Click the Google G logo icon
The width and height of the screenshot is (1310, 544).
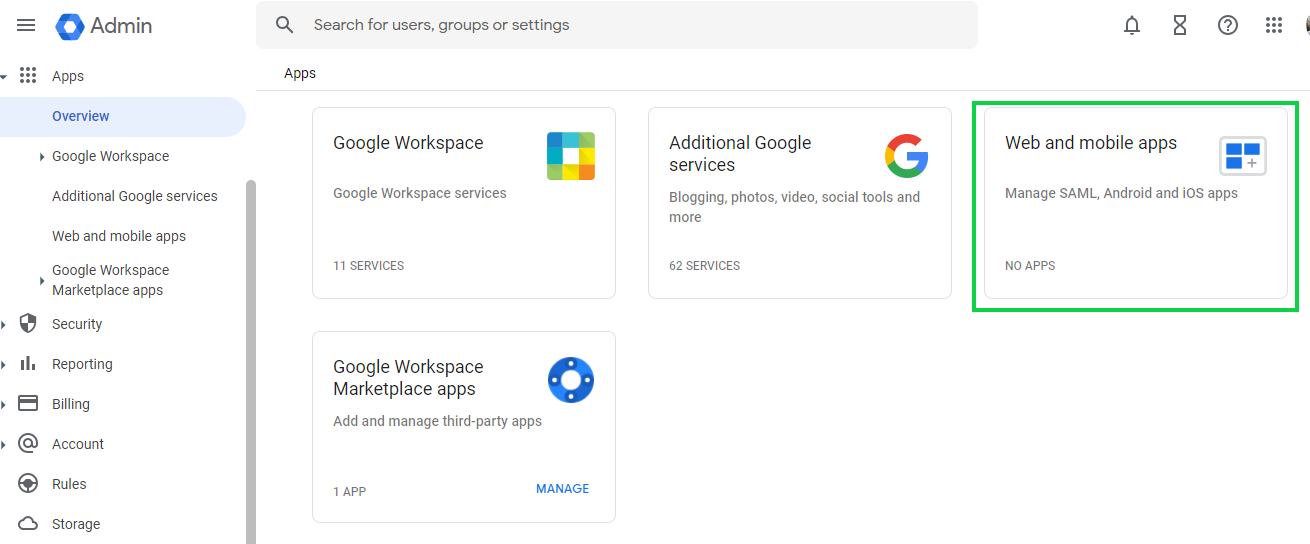907,156
